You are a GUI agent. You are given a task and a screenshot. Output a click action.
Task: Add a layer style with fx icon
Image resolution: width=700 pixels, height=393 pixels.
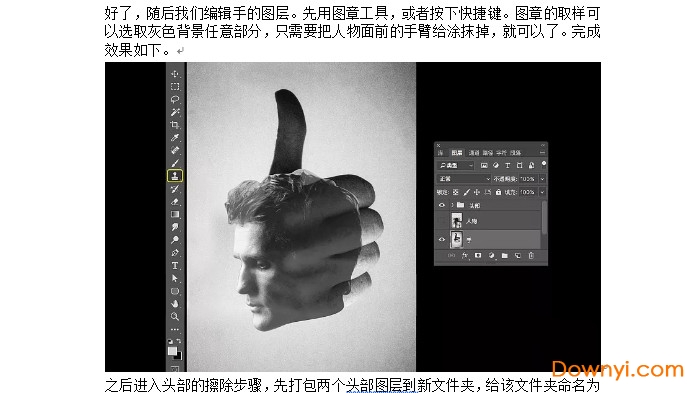coord(465,255)
